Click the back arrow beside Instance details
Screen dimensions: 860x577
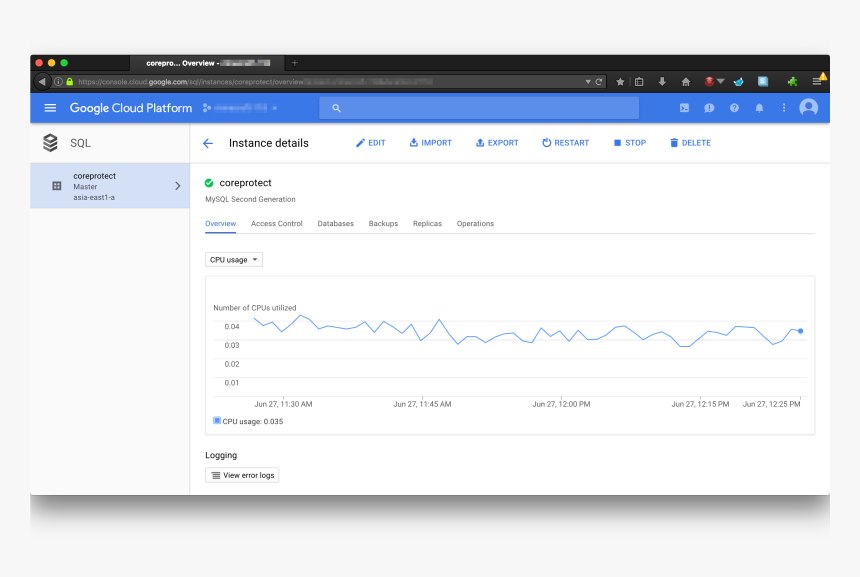click(x=208, y=143)
